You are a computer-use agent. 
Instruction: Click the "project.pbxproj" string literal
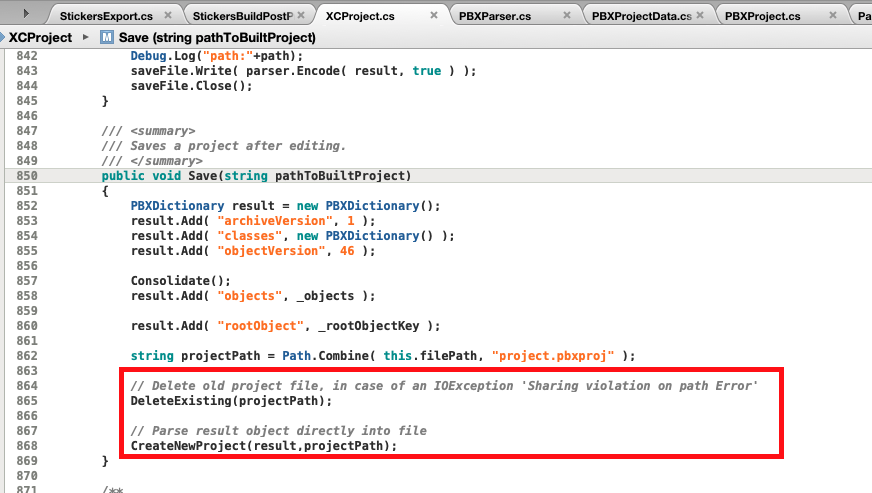click(x=553, y=356)
